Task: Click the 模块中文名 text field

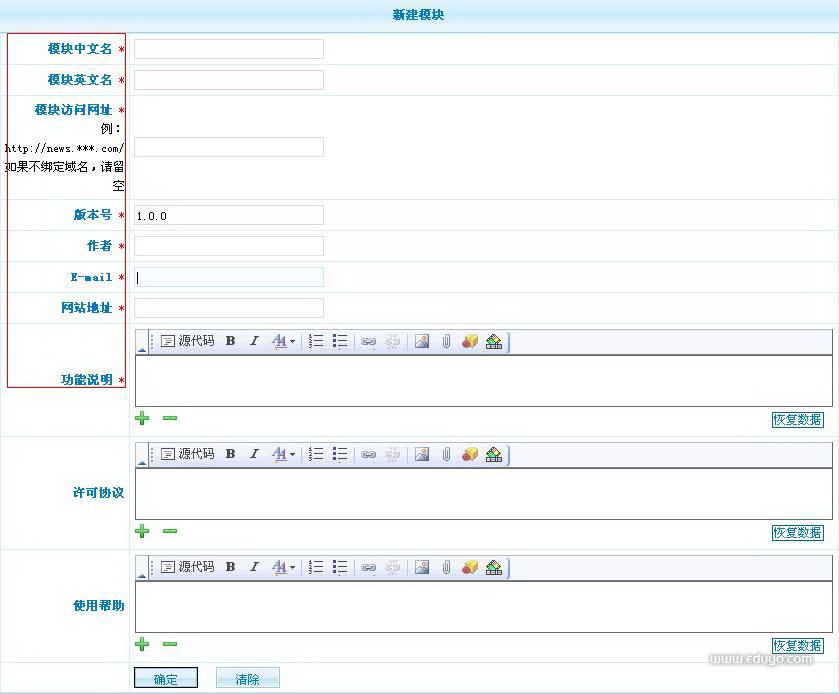Action: click(x=228, y=49)
